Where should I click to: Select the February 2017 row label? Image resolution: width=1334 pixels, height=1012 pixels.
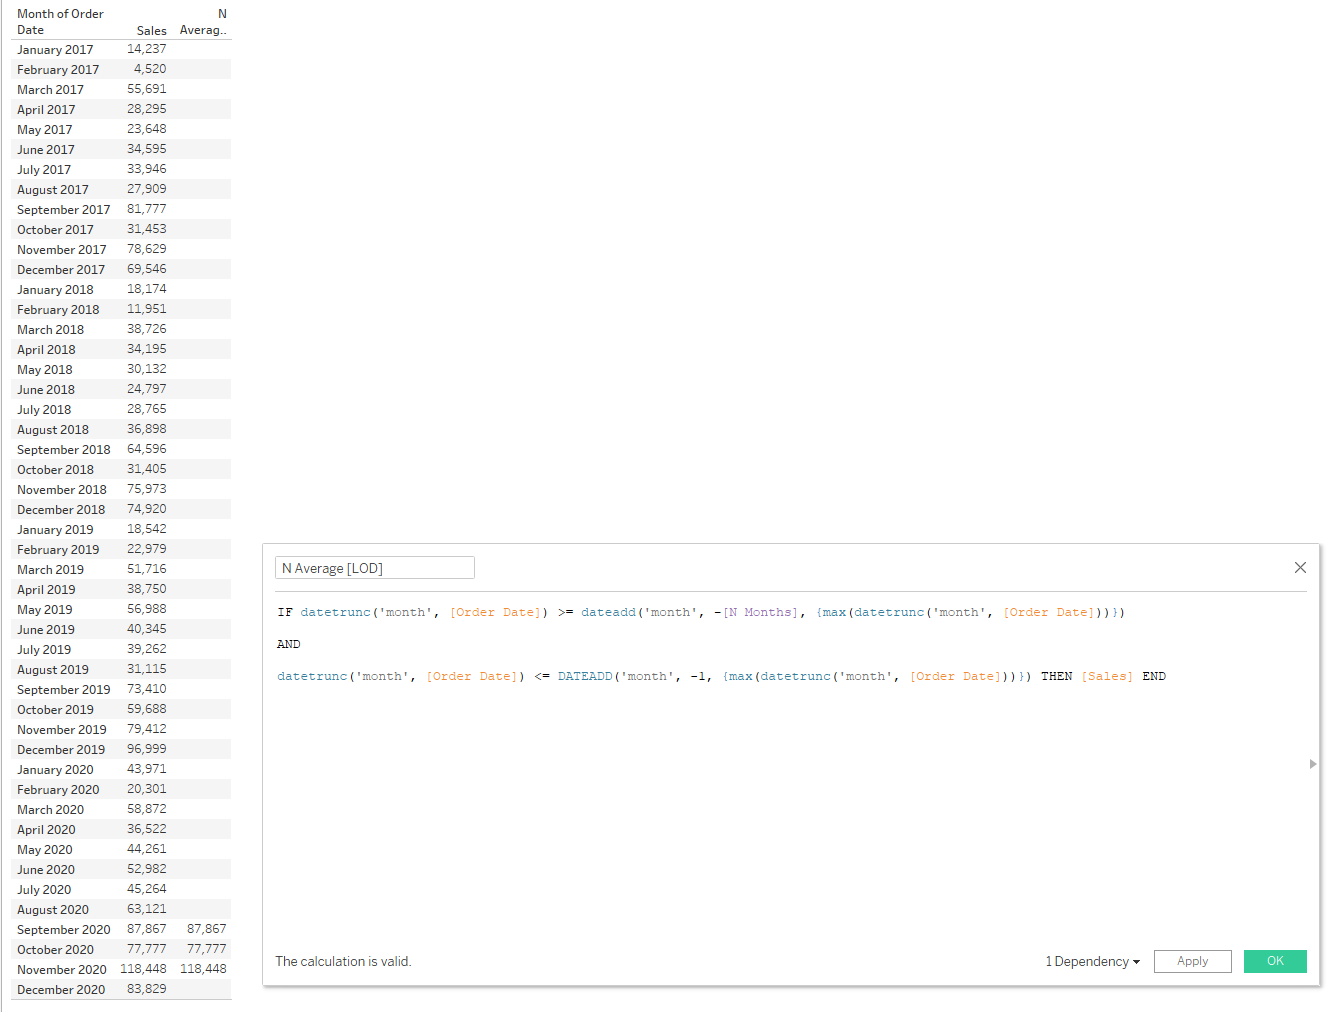(58, 70)
